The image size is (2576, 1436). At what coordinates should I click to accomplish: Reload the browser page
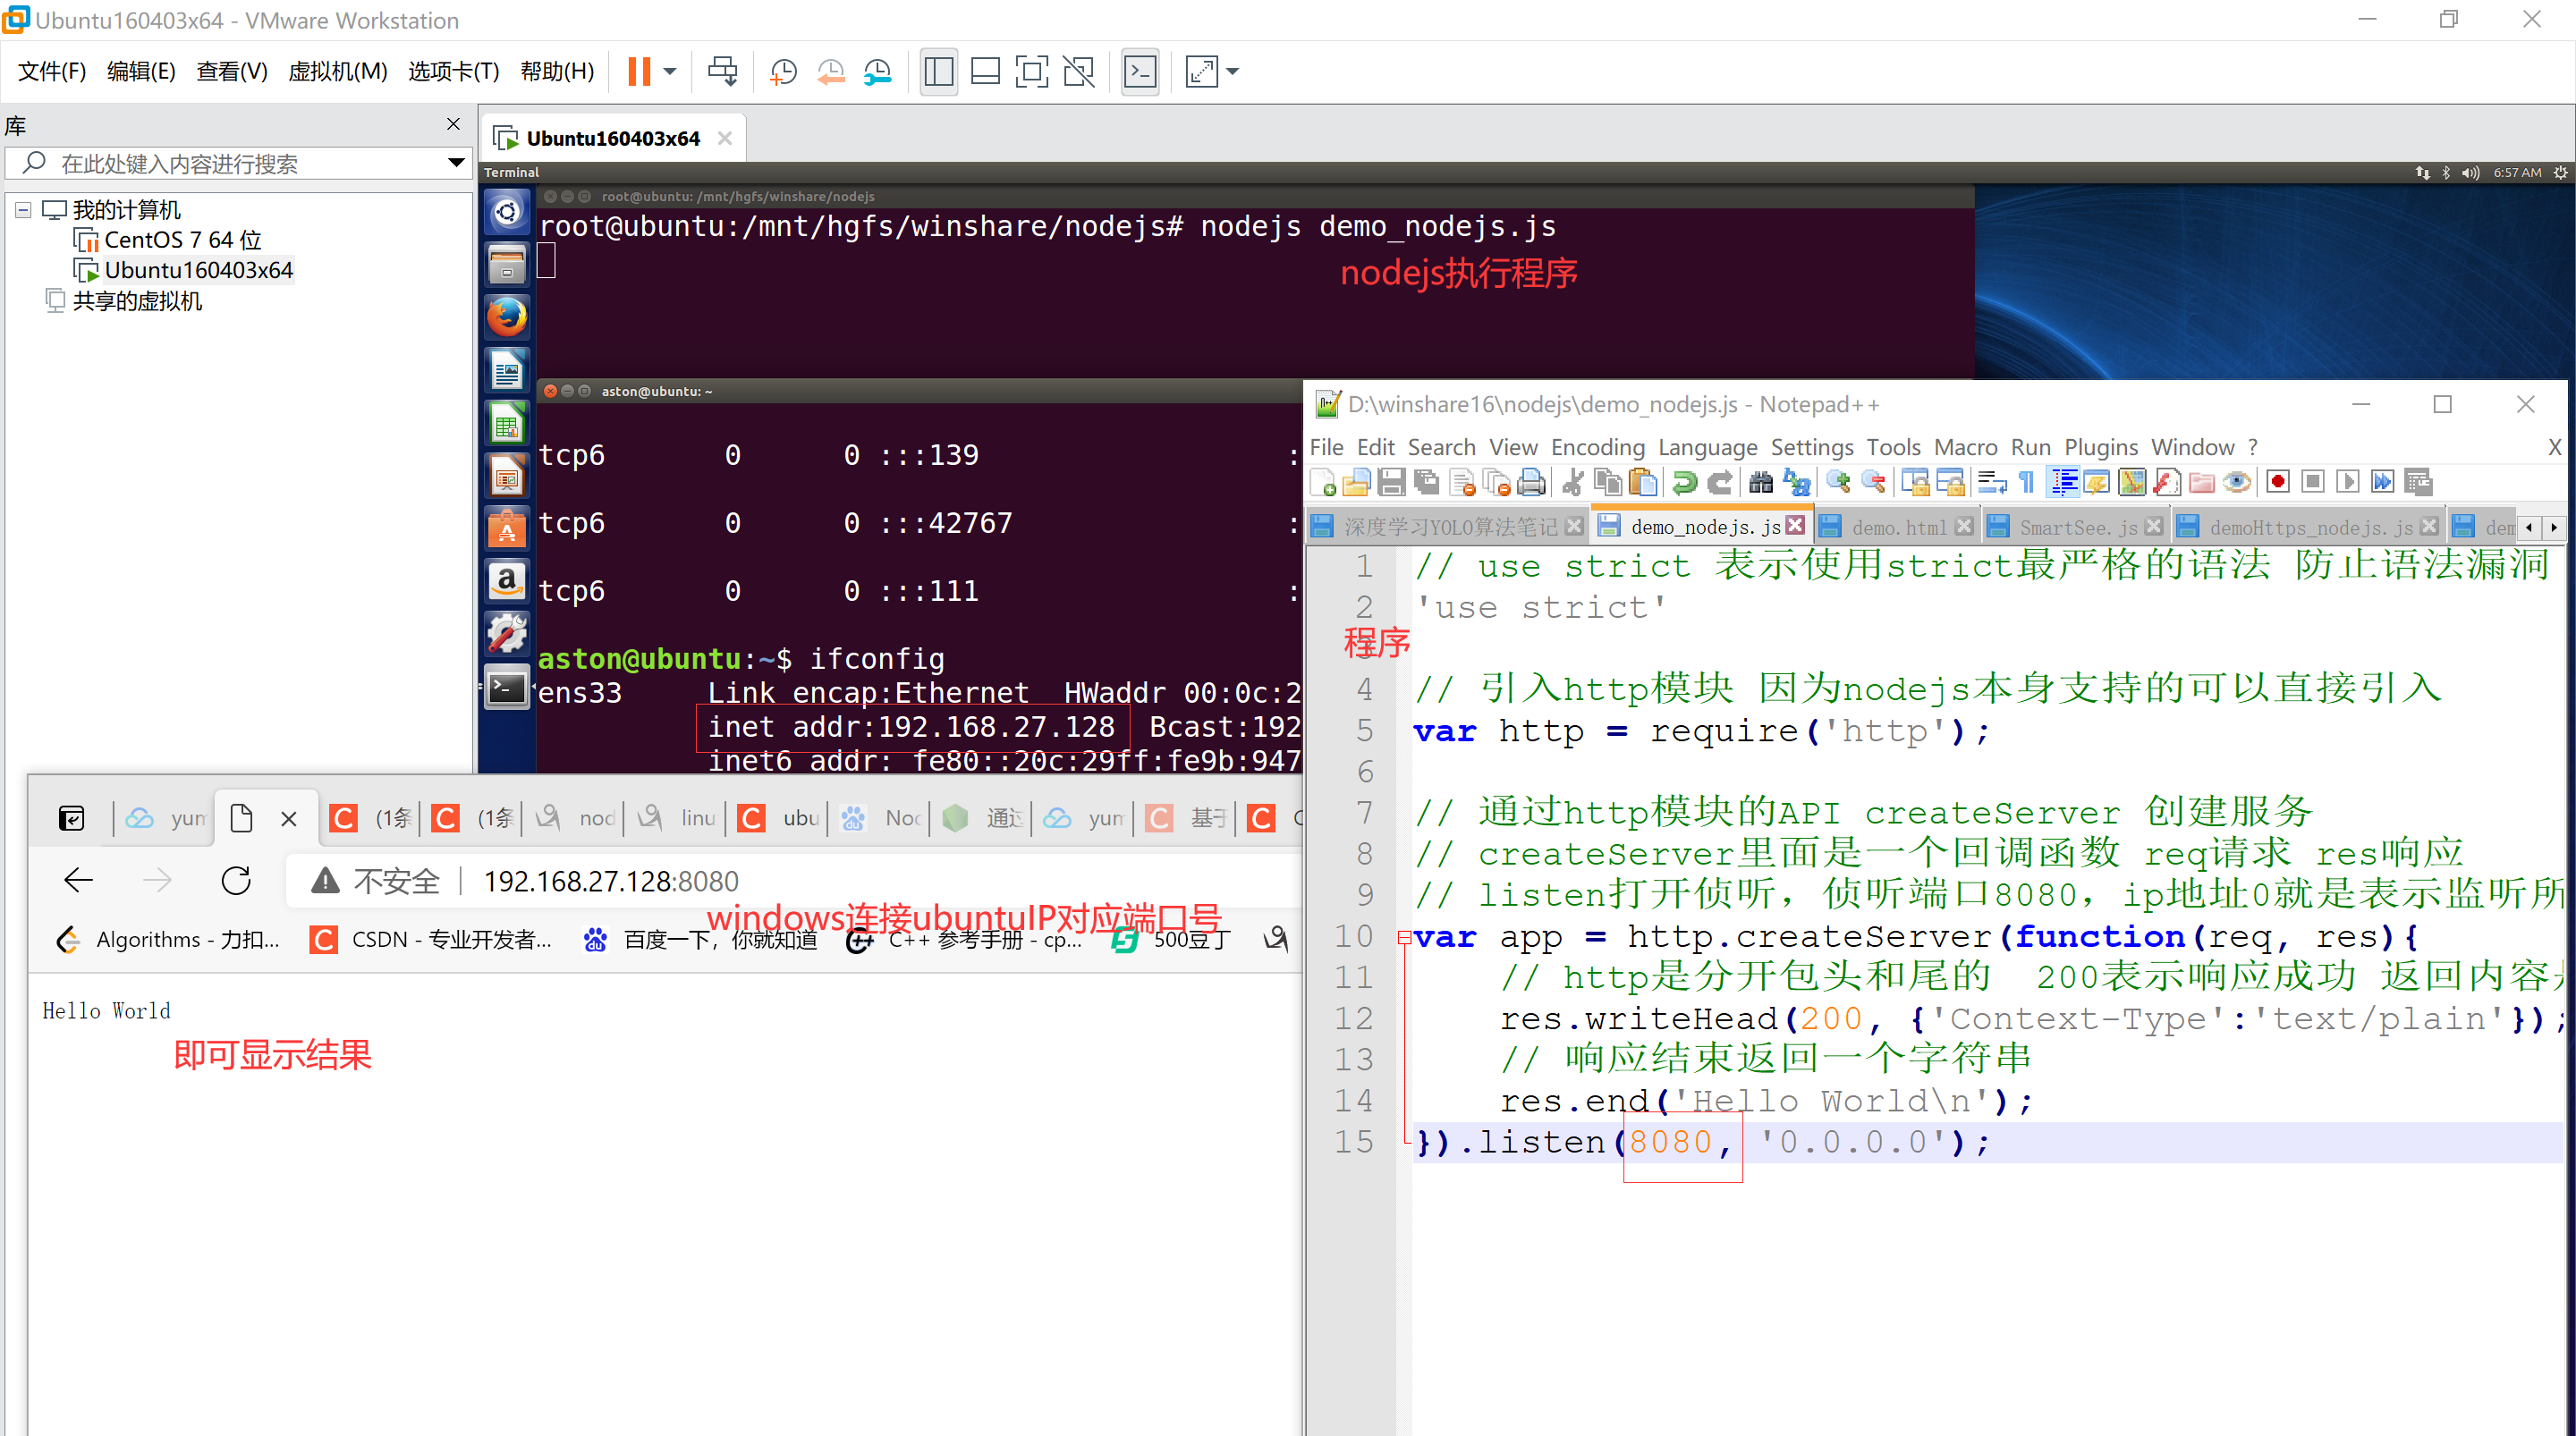point(236,881)
